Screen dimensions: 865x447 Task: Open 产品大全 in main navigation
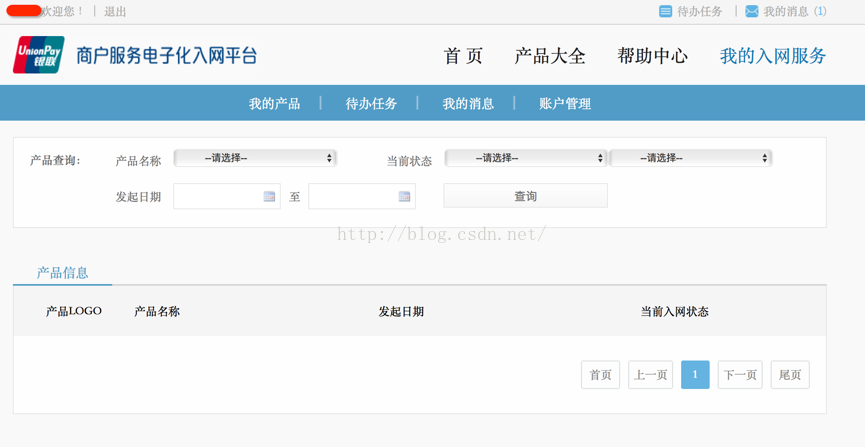coord(549,56)
